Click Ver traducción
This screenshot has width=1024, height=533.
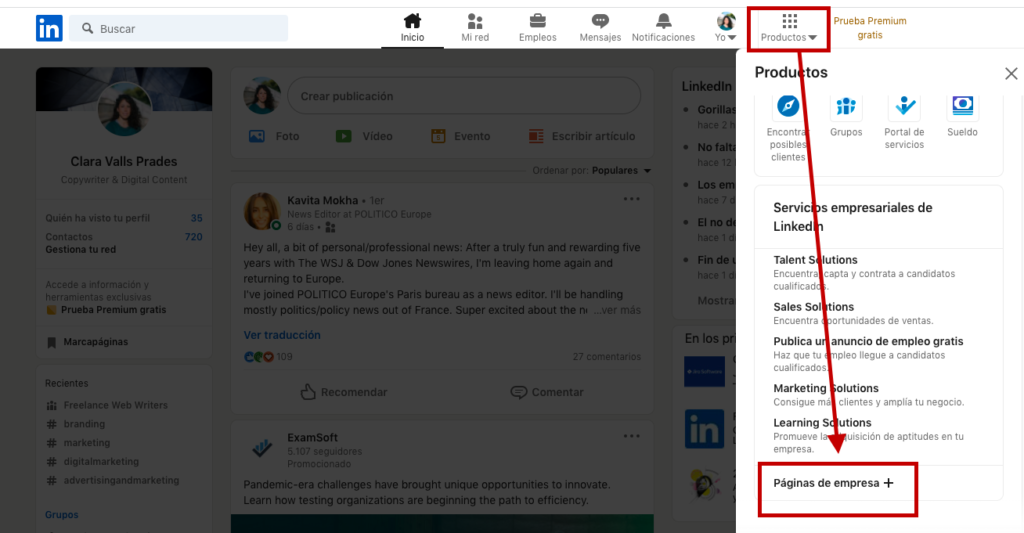point(282,335)
